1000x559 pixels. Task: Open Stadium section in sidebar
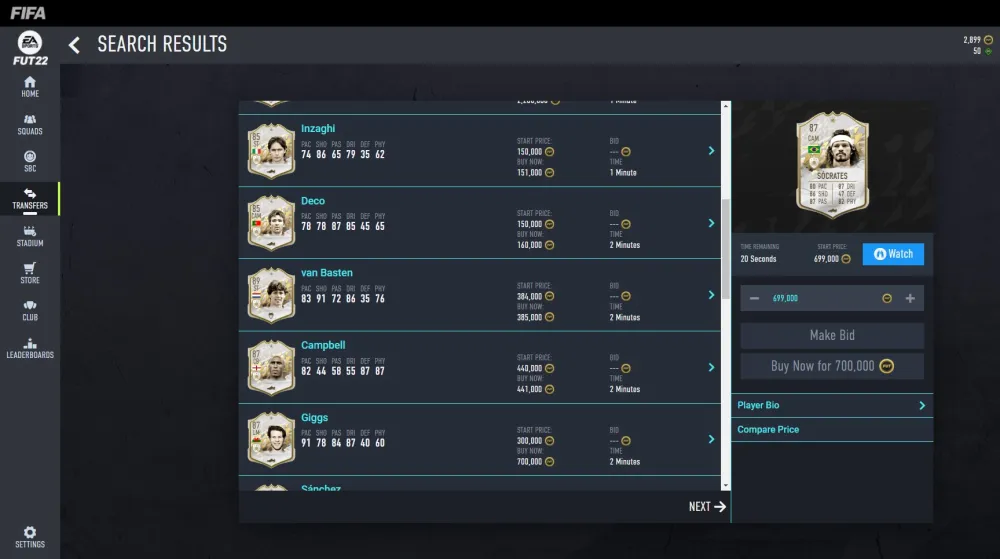[x=30, y=236]
